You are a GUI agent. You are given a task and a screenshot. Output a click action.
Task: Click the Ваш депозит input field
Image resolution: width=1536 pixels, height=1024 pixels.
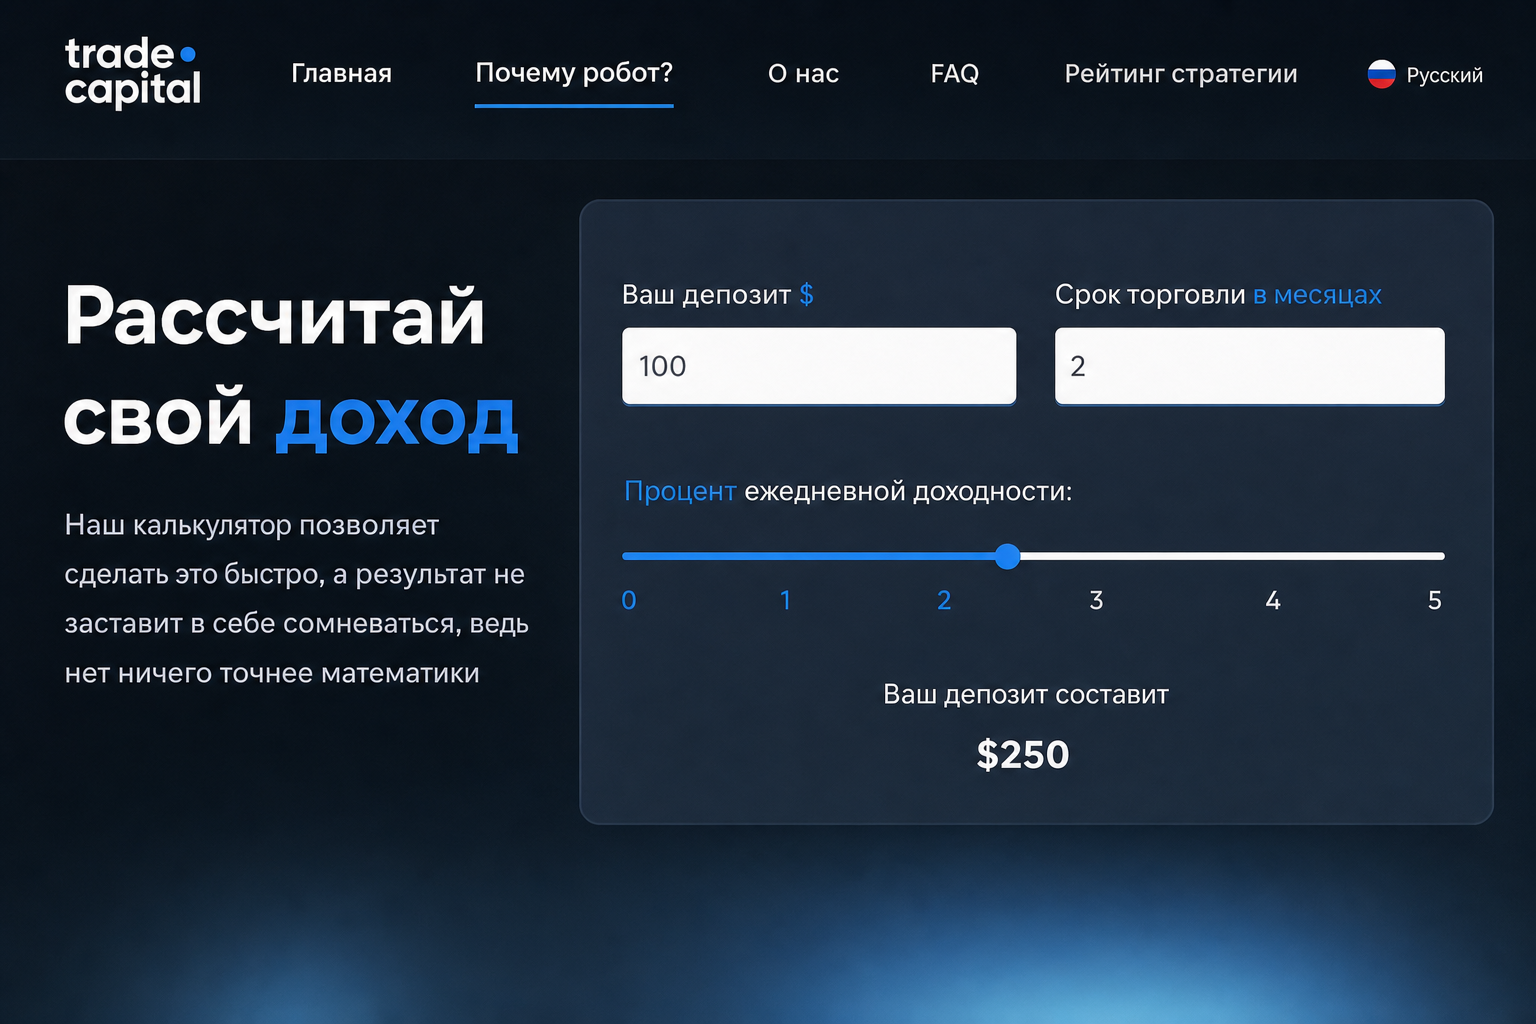pos(819,366)
